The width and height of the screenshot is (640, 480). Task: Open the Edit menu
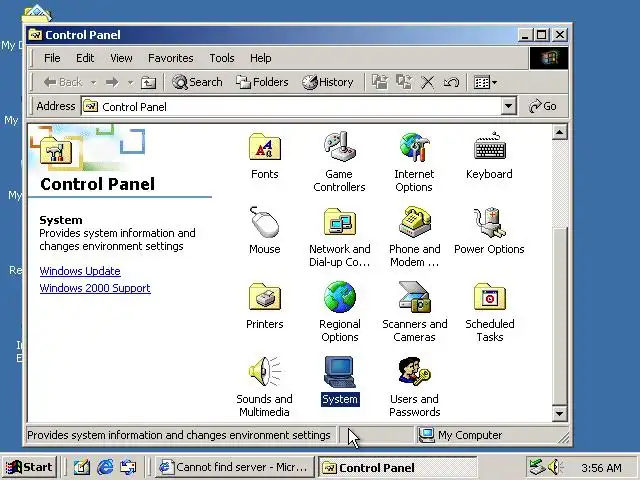coord(85,58)
